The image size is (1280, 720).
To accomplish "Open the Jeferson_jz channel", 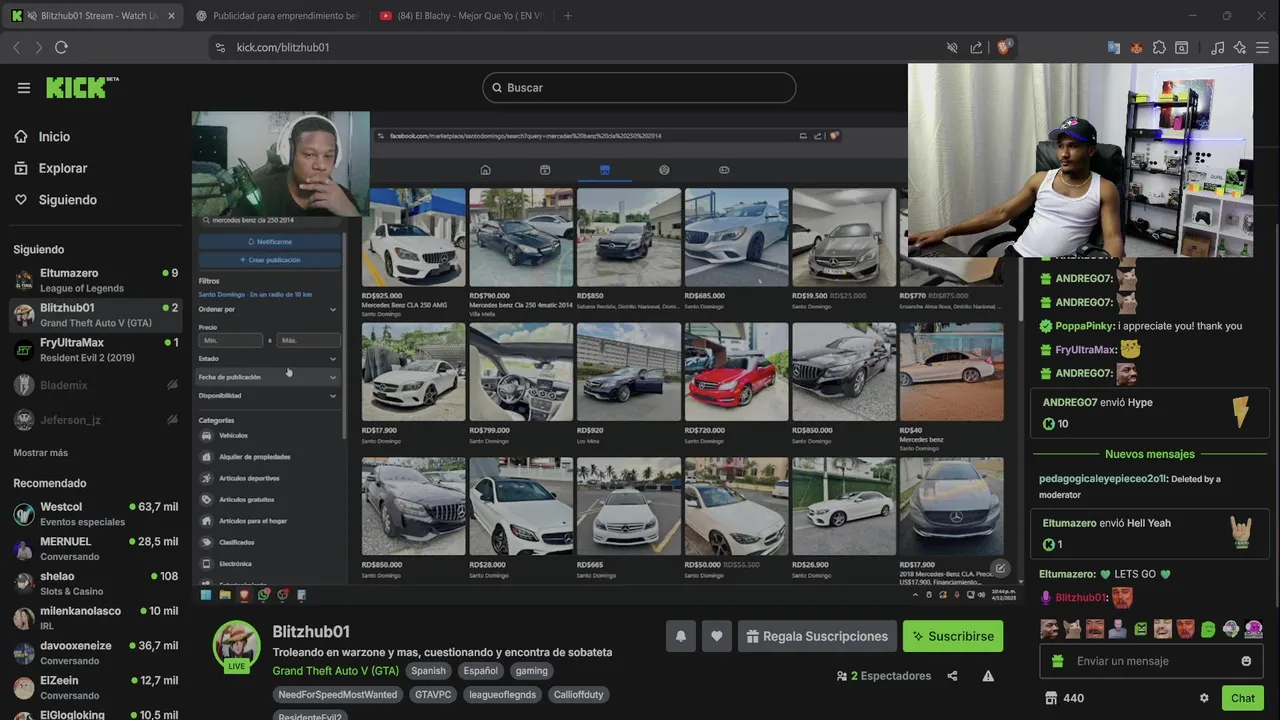I will (95, 420).
